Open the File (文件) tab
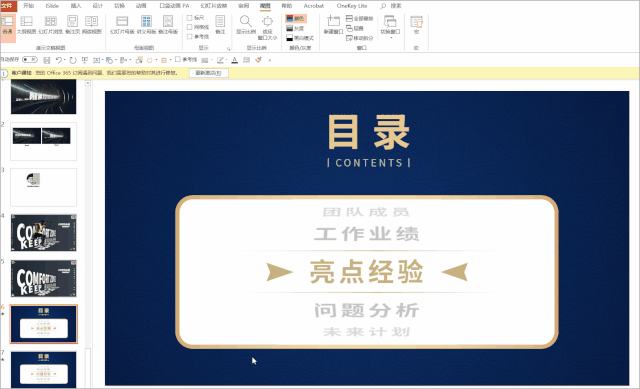This screenshot has width=640, height=389. point(8,6)
